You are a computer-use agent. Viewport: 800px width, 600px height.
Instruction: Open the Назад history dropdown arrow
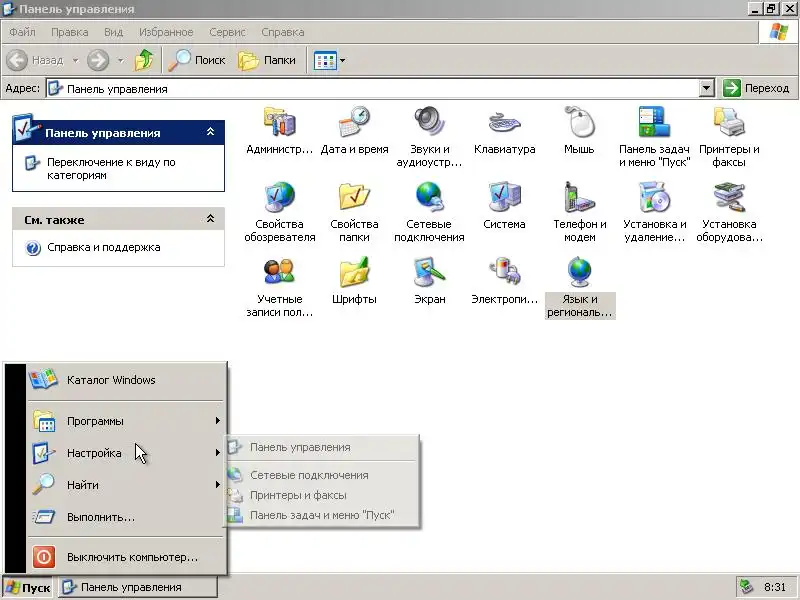(x=76, y=60)
